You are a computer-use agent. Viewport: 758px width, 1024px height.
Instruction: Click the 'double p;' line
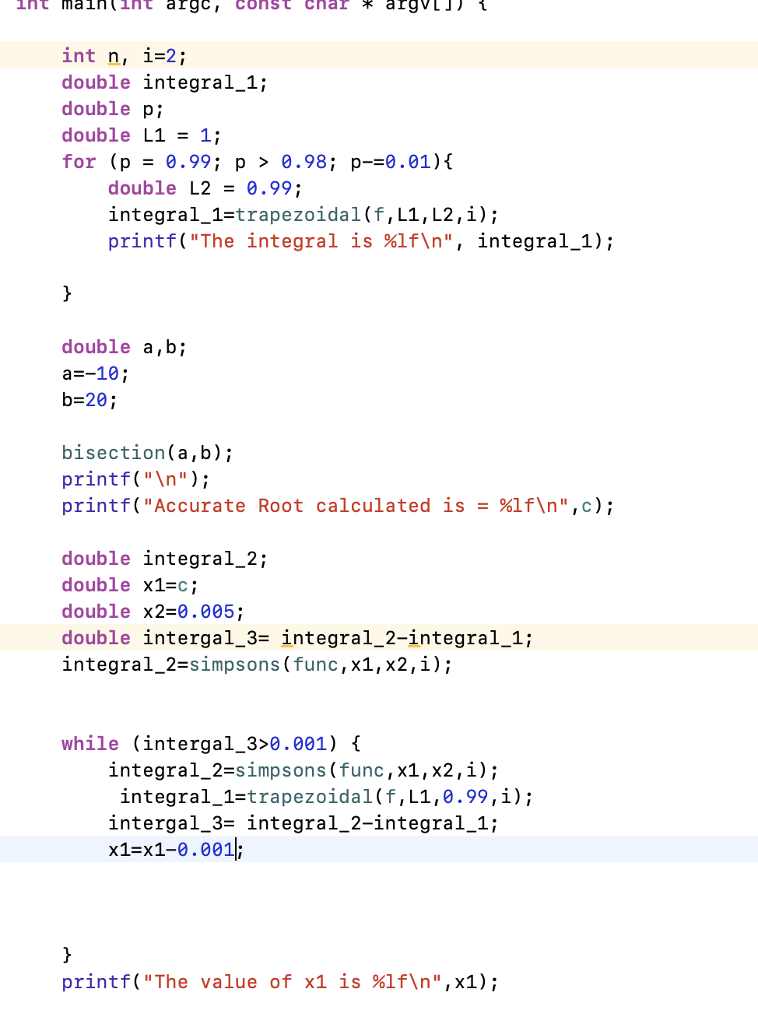112,108
